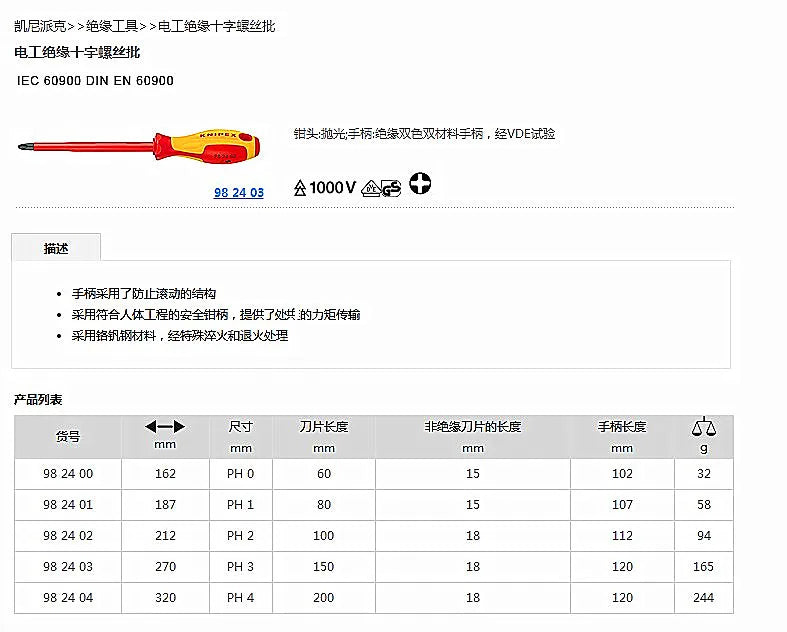The height and width of the screenshot is (632, 787).
Task: Select product number 98 24 00 row
Action: point(373,473)
